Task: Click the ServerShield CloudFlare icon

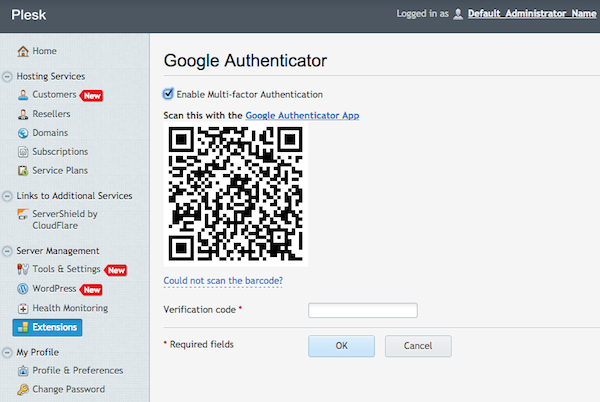Action: [23, 214]
